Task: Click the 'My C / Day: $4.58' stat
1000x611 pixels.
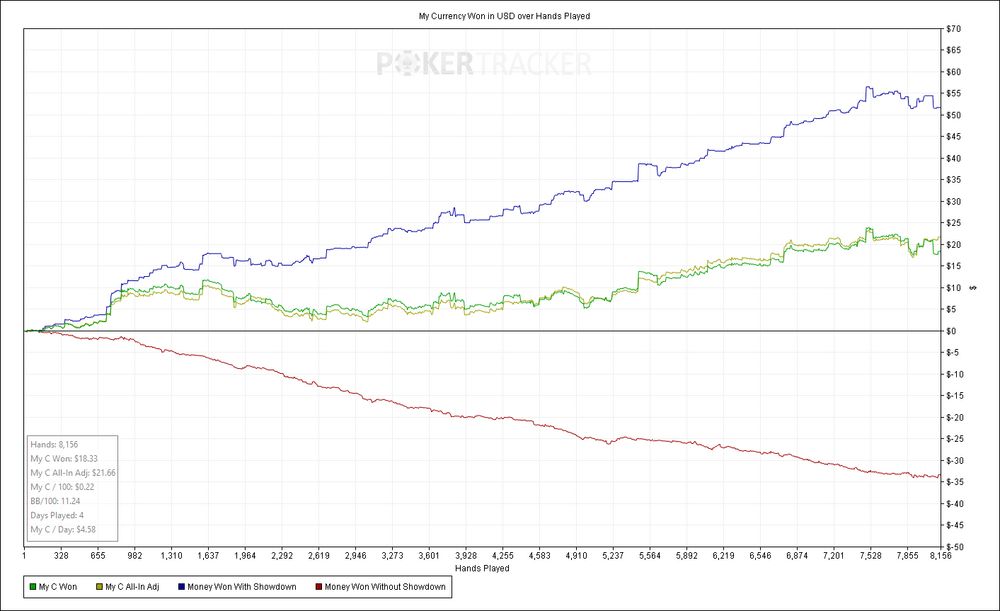Action: (x=63, y=530)
